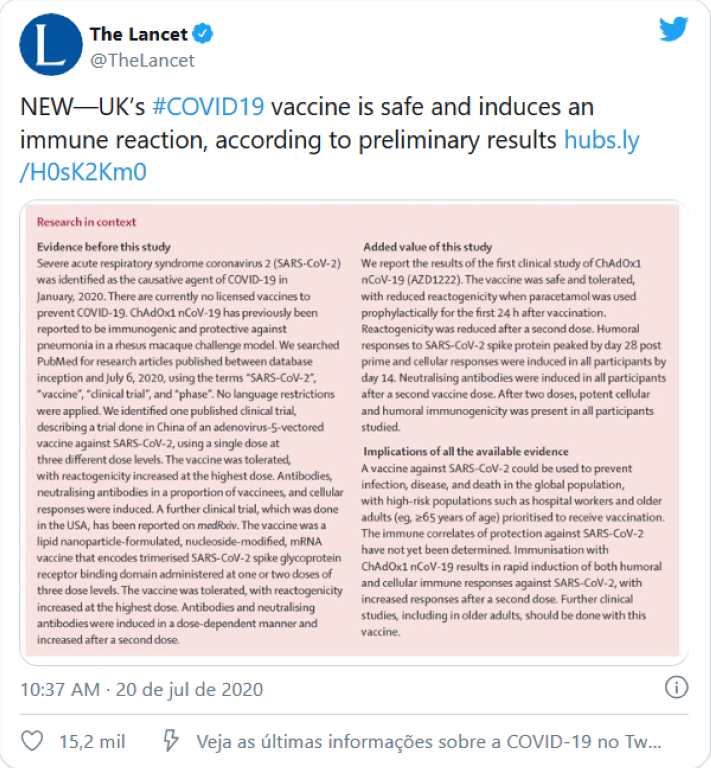
Task: Click the @TheLancet handle
Action: (142, 60)
